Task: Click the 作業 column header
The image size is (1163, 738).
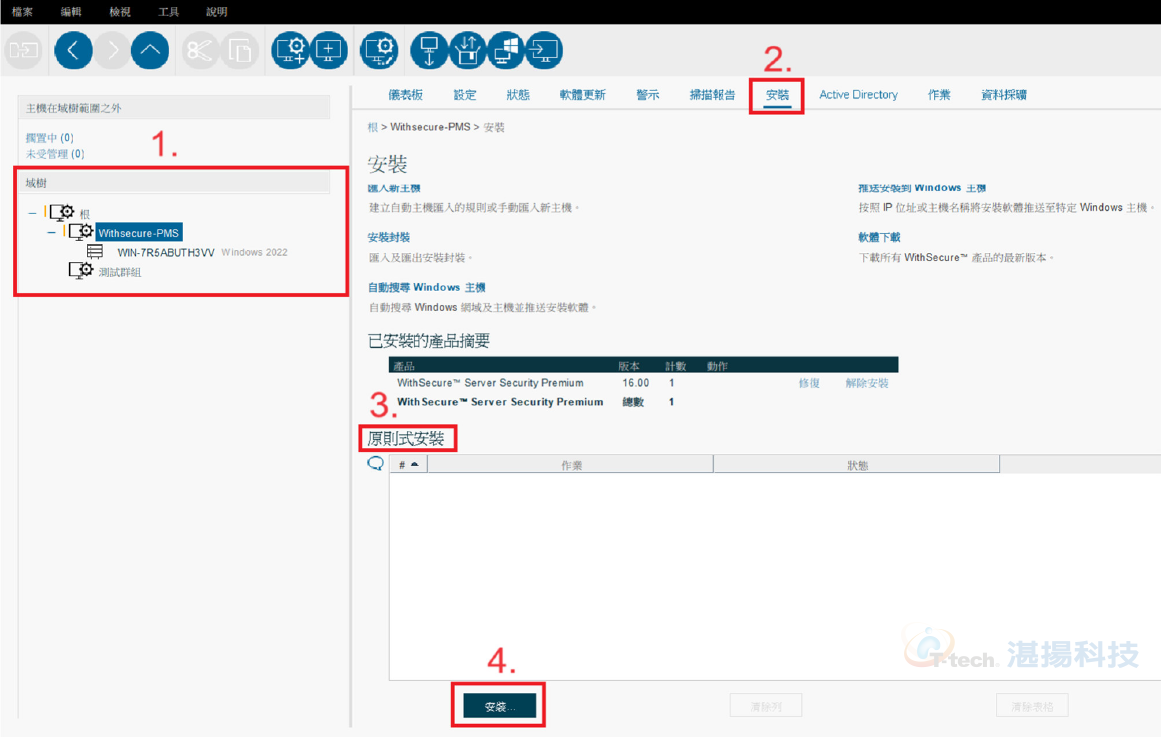Action: point(570,464)
